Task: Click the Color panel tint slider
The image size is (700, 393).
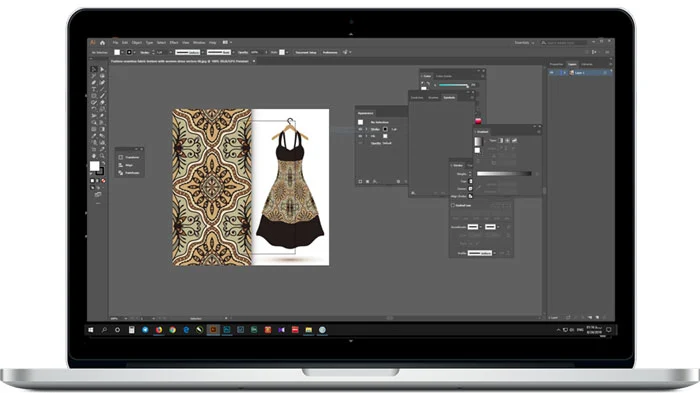Action: (453, 85)
